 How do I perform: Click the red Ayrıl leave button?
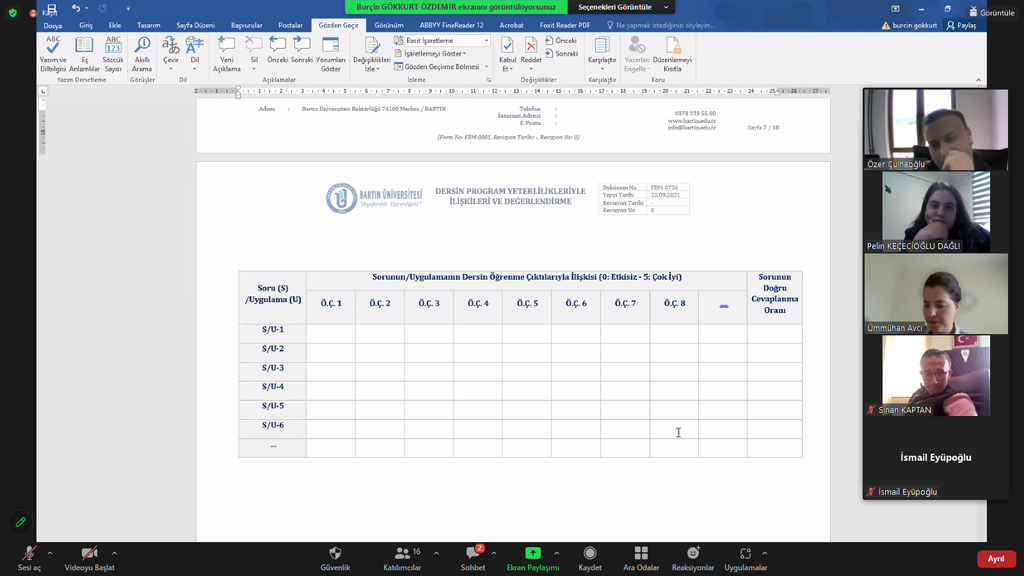[996, 558]
